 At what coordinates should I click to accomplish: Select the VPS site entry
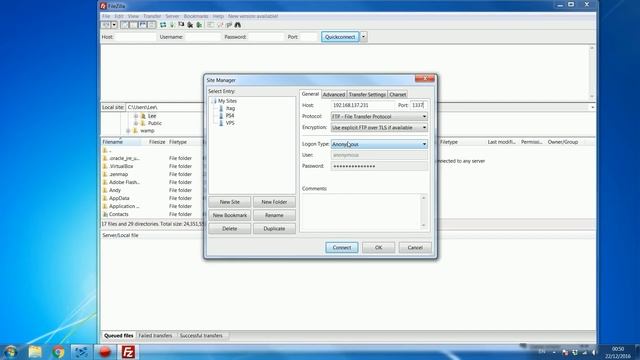tap(230, 123)
